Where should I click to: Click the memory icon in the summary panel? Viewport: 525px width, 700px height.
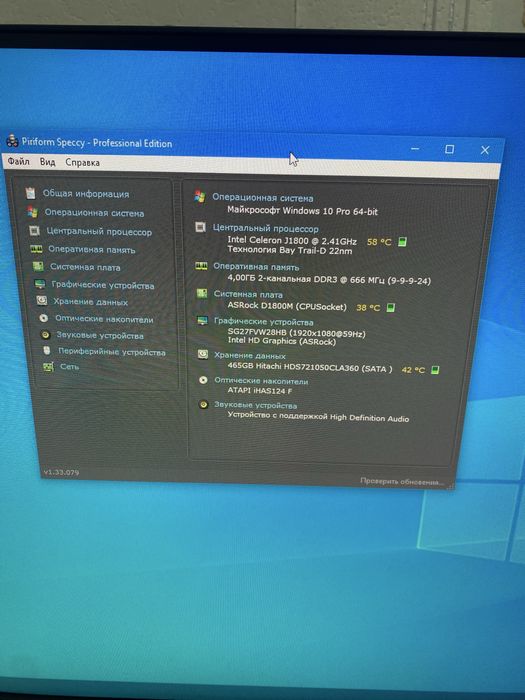coord(201,266)
